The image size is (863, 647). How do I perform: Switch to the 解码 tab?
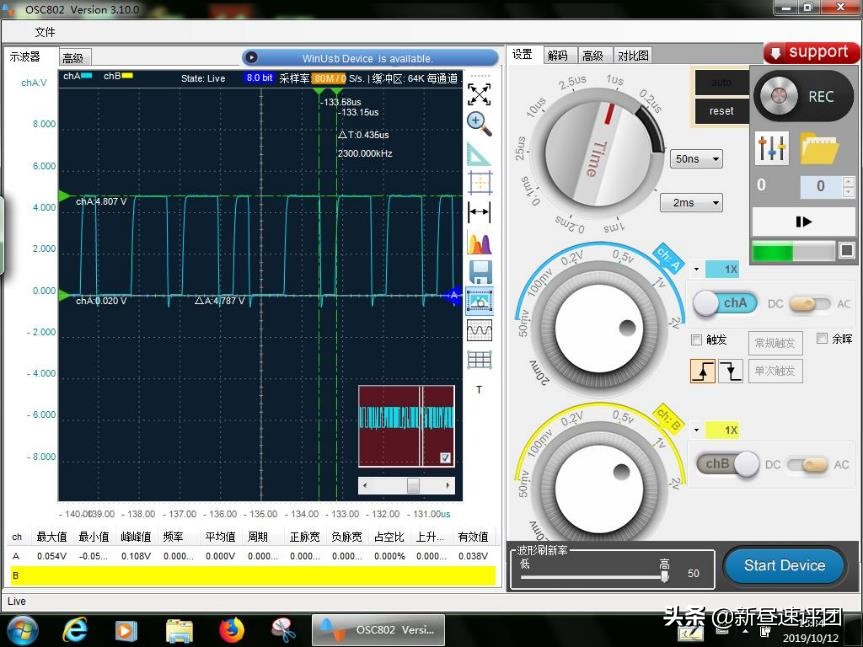coord(557,56)
